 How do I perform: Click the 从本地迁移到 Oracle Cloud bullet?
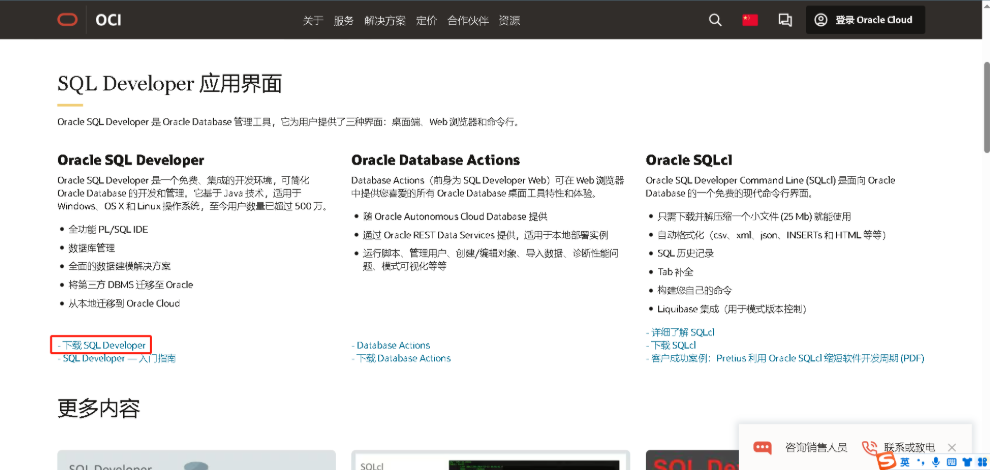click(124, 303)
